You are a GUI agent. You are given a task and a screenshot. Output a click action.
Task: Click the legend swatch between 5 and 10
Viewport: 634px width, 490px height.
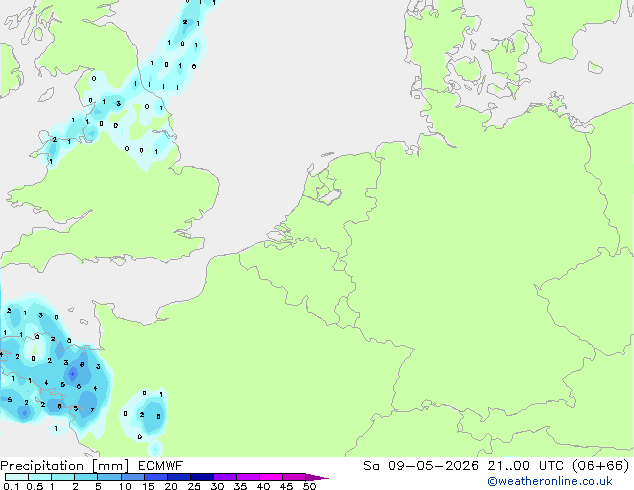(110, 477)
